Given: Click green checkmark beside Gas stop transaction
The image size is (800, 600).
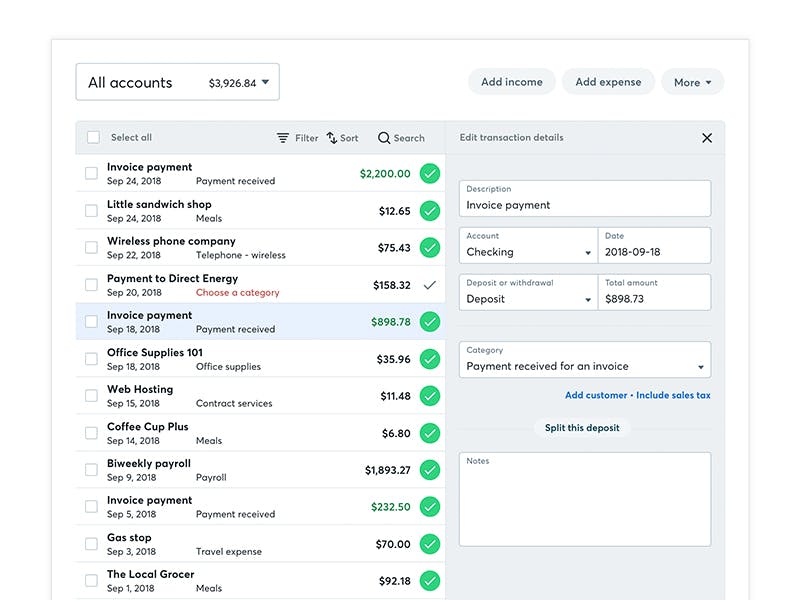Looking at the screenshot, I should 430,544.
